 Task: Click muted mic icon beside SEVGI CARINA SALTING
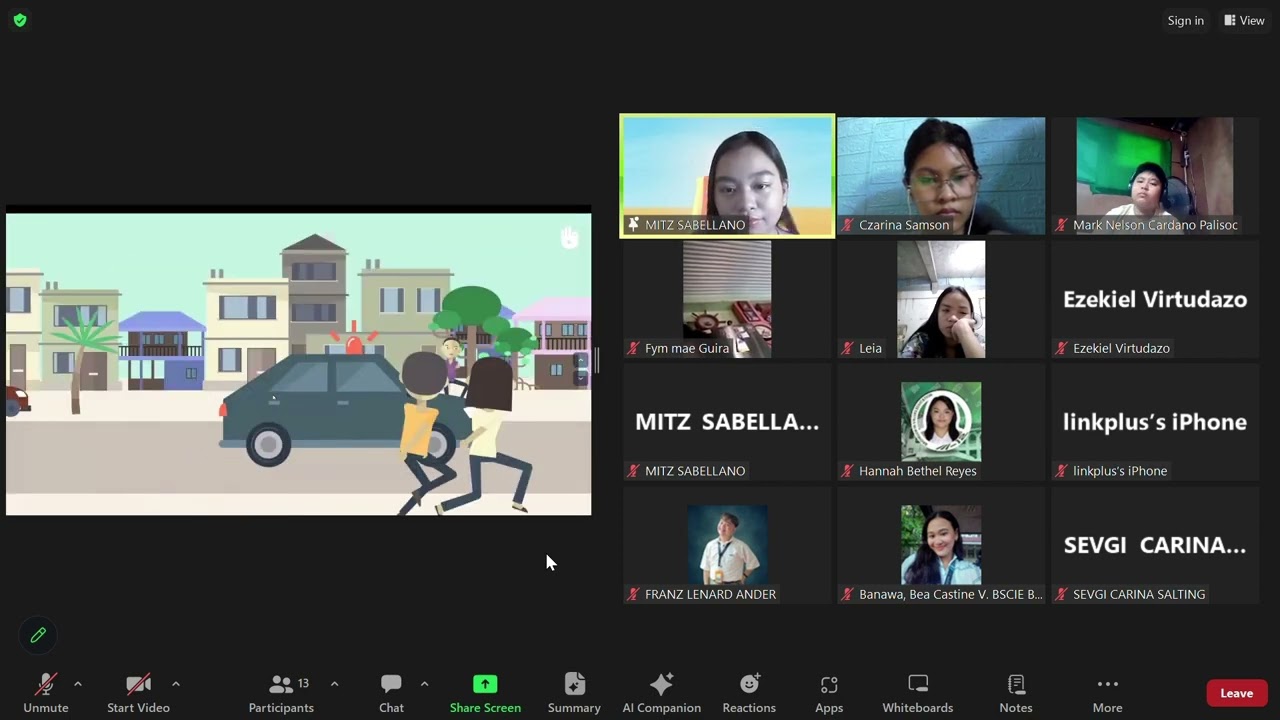[1062, 594]
